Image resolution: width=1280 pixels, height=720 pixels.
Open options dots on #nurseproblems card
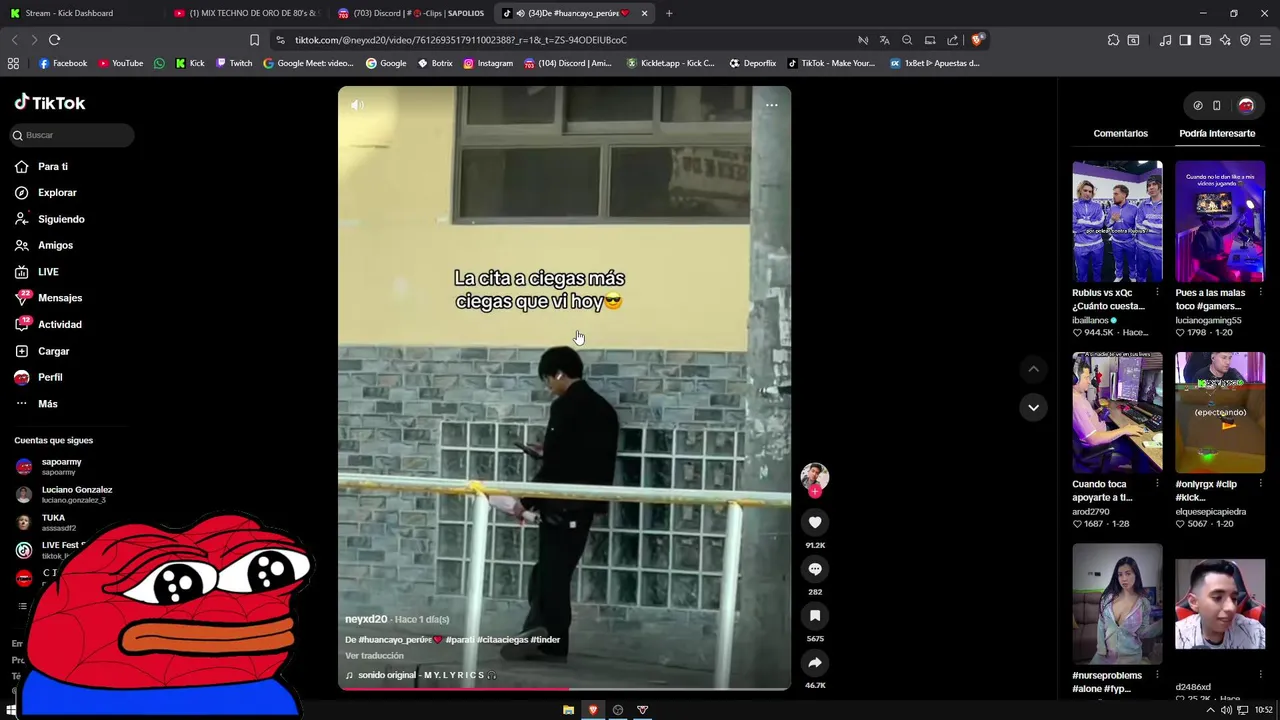tap(1157, 676)
